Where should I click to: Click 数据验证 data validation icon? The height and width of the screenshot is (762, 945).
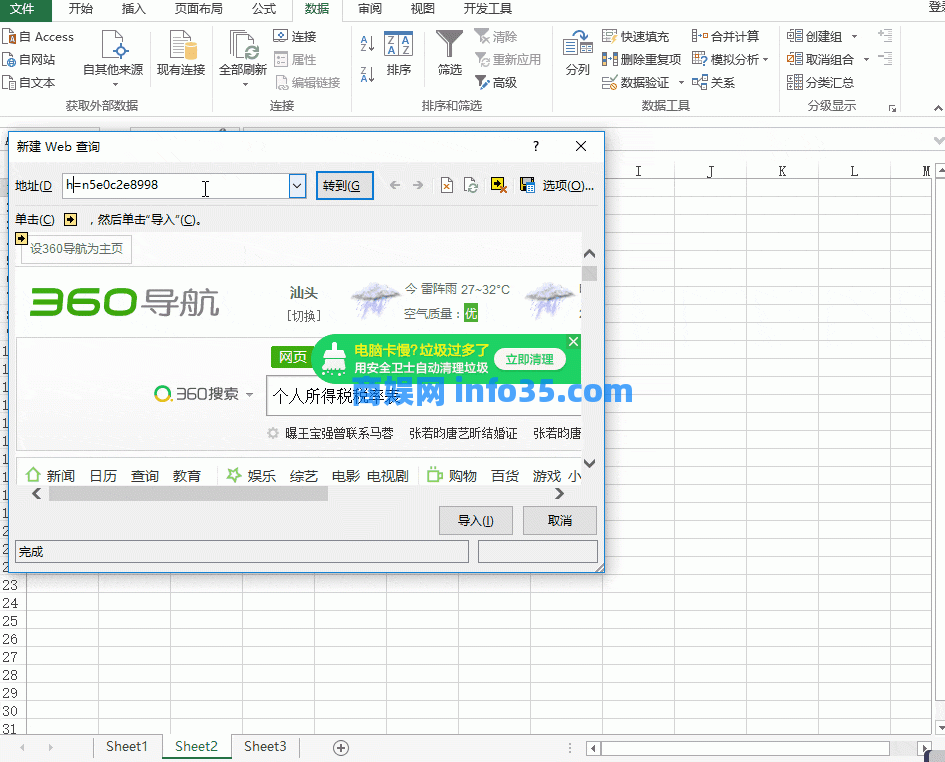coord(609,83)
